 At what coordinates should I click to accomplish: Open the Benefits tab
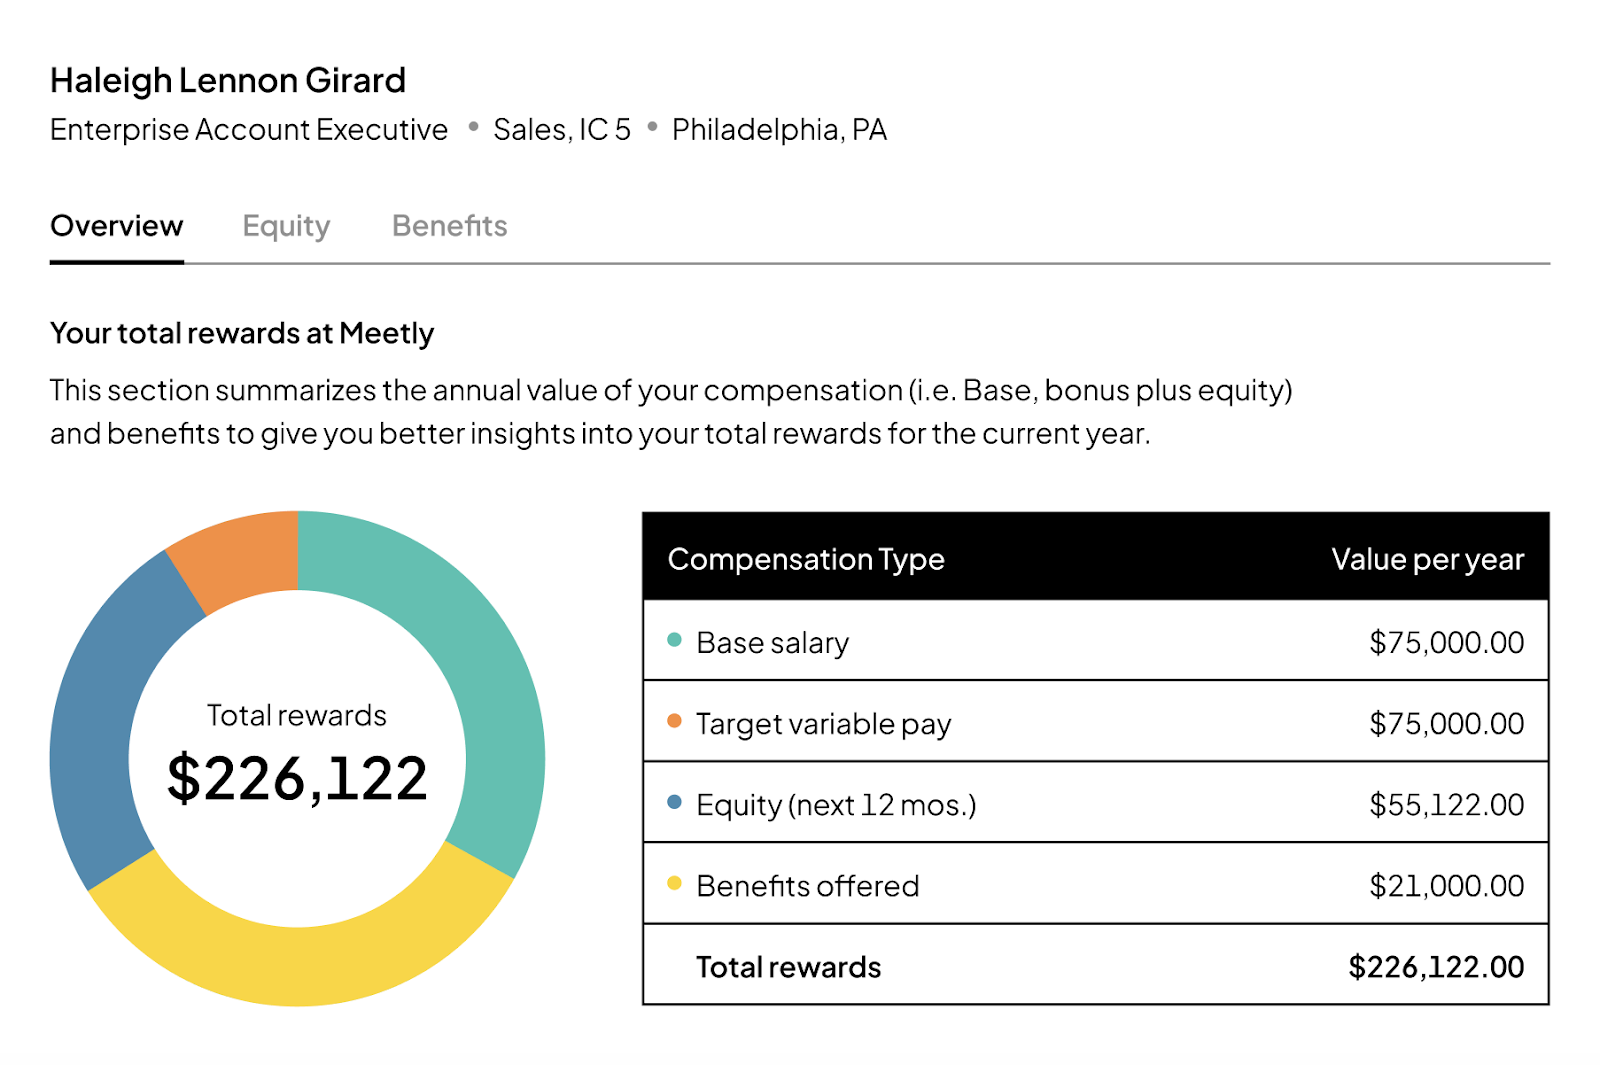tap(449, 226)
